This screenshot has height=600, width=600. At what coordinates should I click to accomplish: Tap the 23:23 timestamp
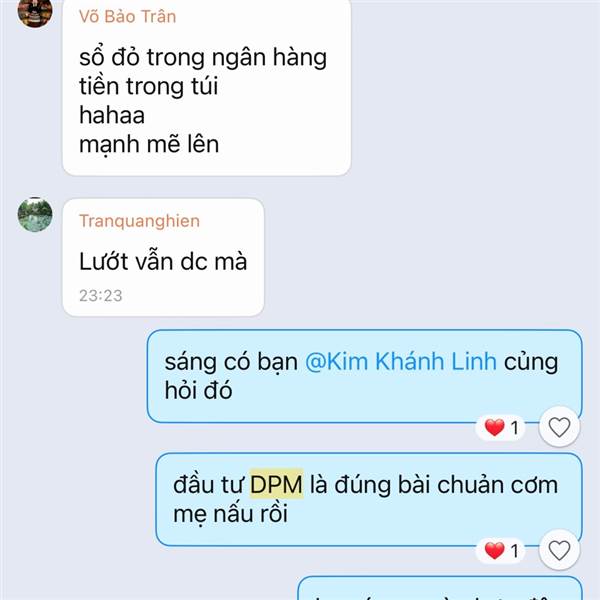click(x=101, y=295)
